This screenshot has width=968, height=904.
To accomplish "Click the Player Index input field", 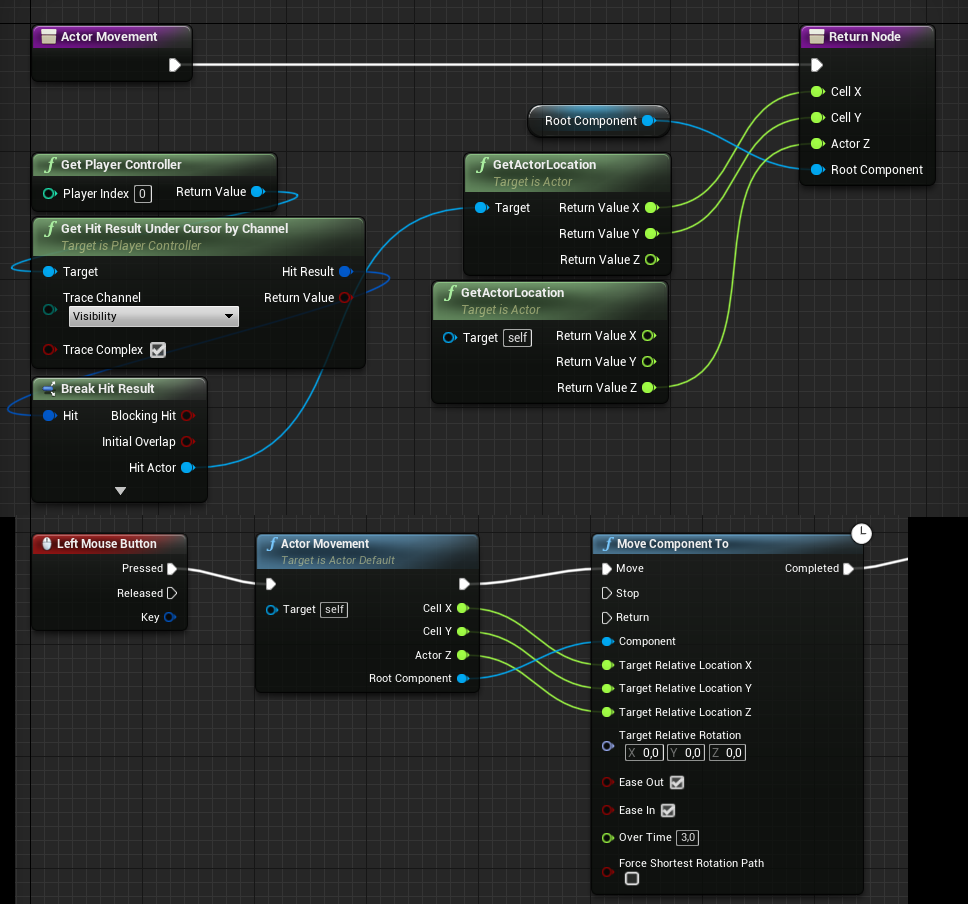I will (143, 194).
